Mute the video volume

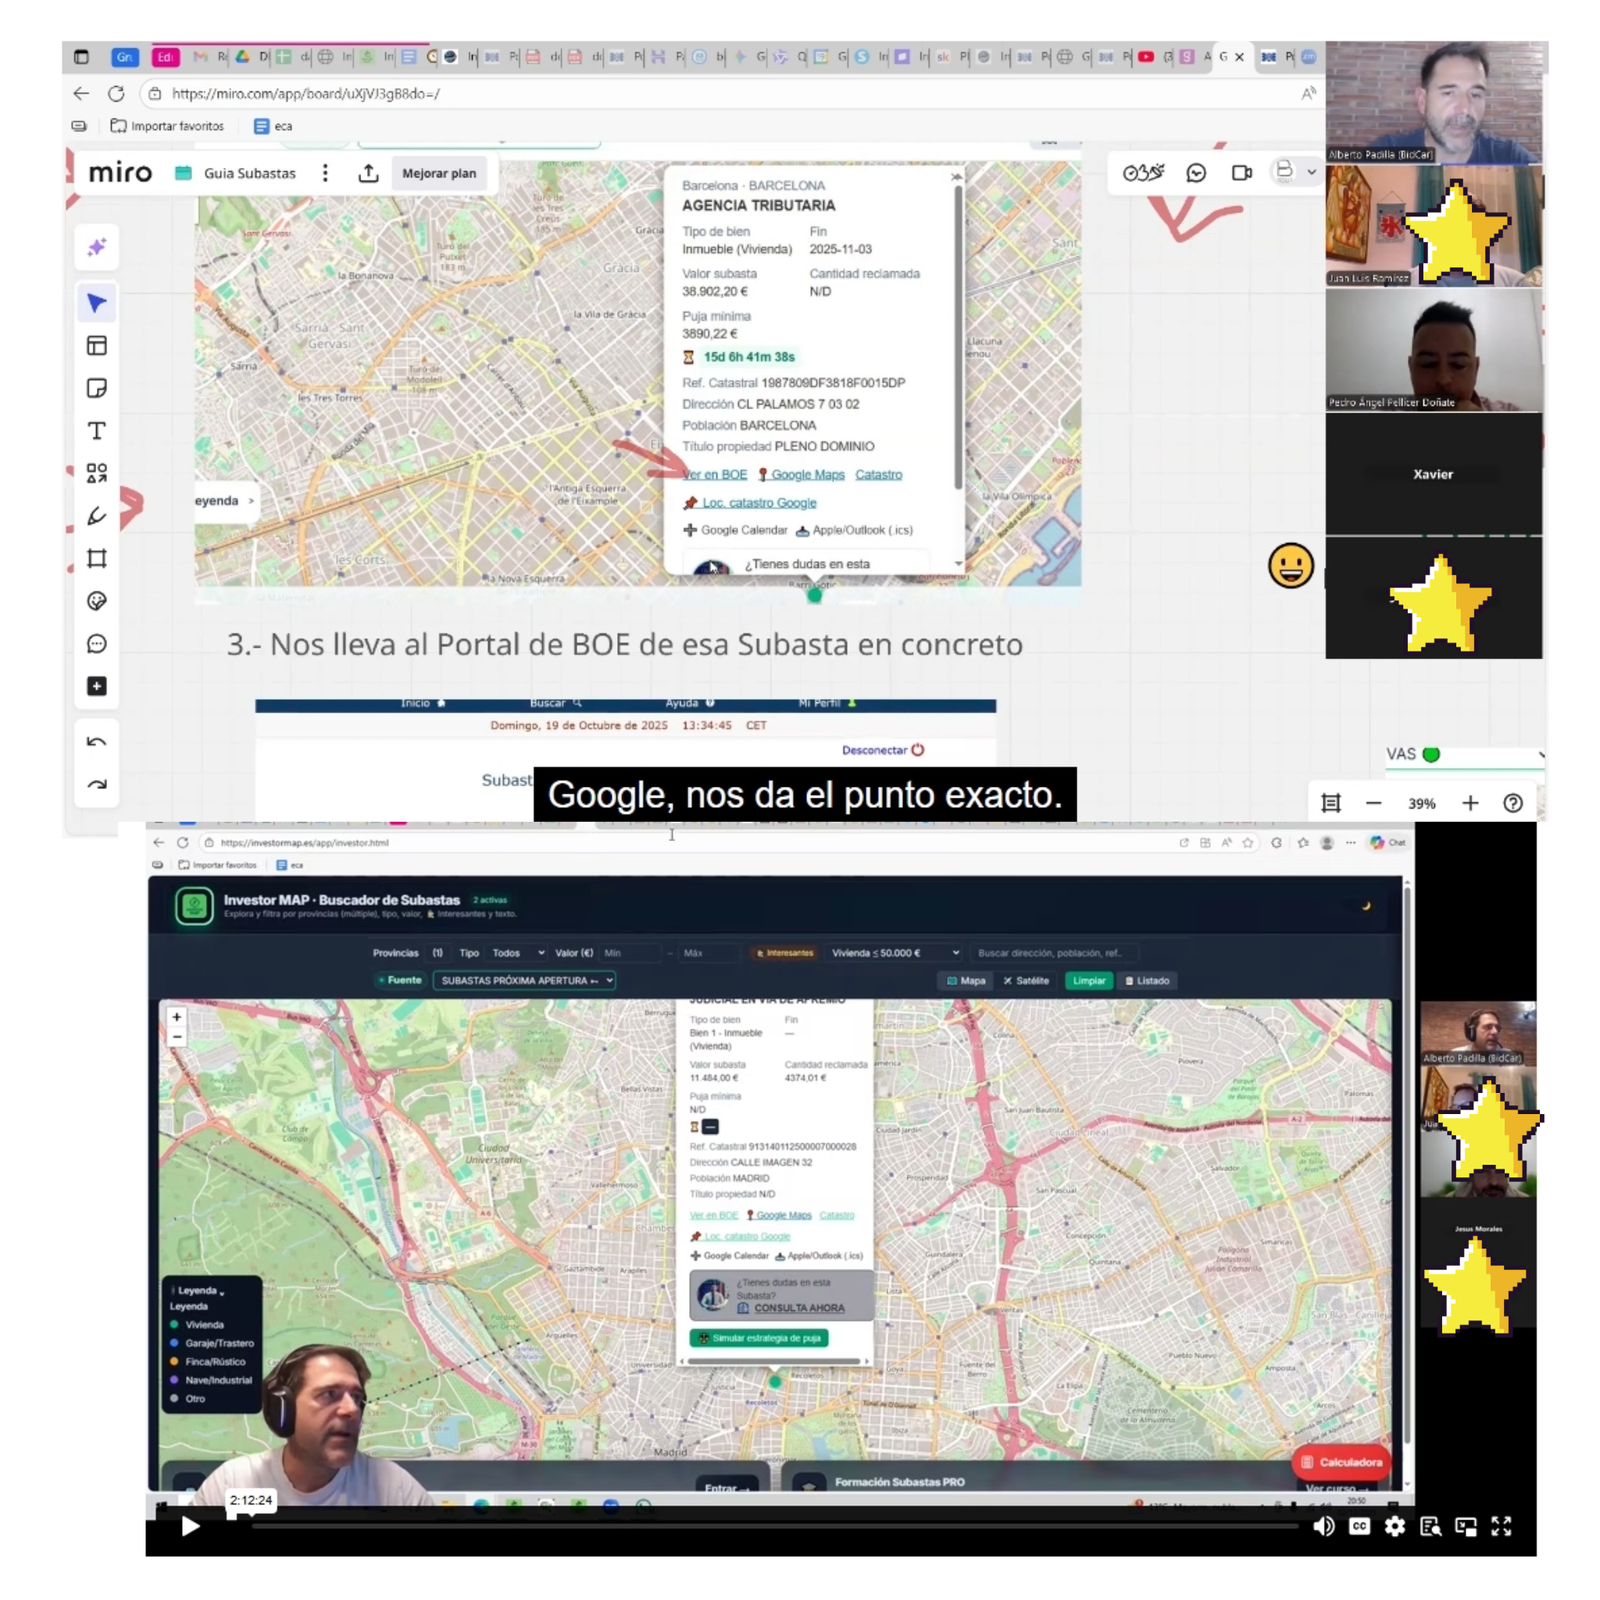pyautogui.click(x=1323, y=1526)
